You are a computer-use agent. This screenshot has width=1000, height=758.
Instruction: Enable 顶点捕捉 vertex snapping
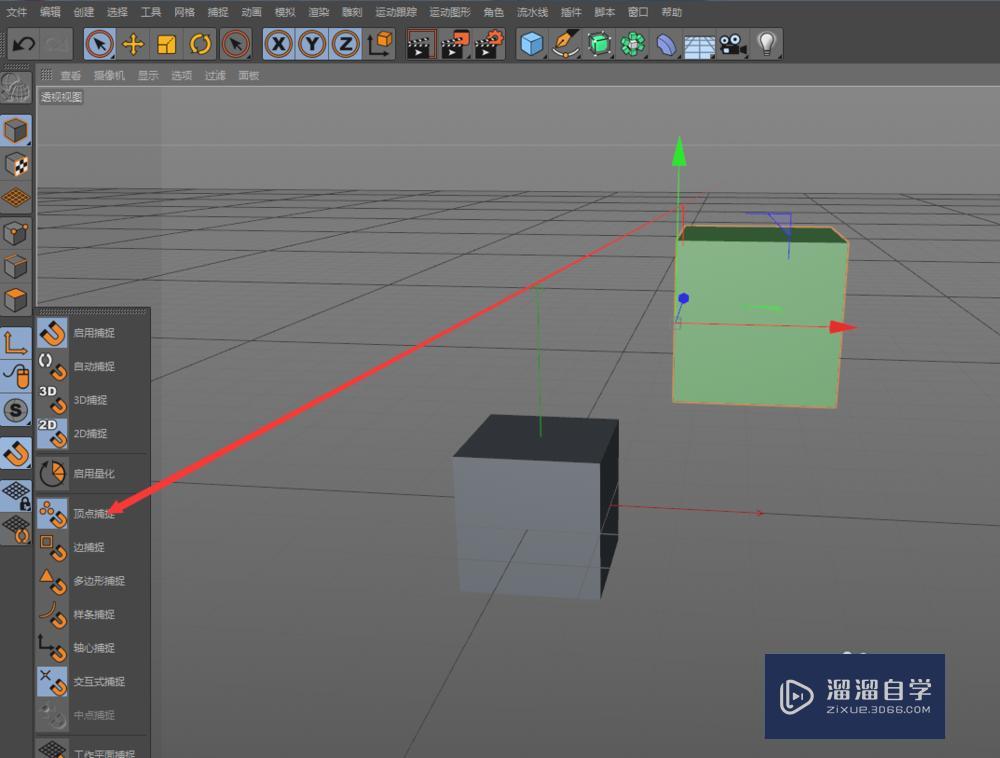(92, 513)
